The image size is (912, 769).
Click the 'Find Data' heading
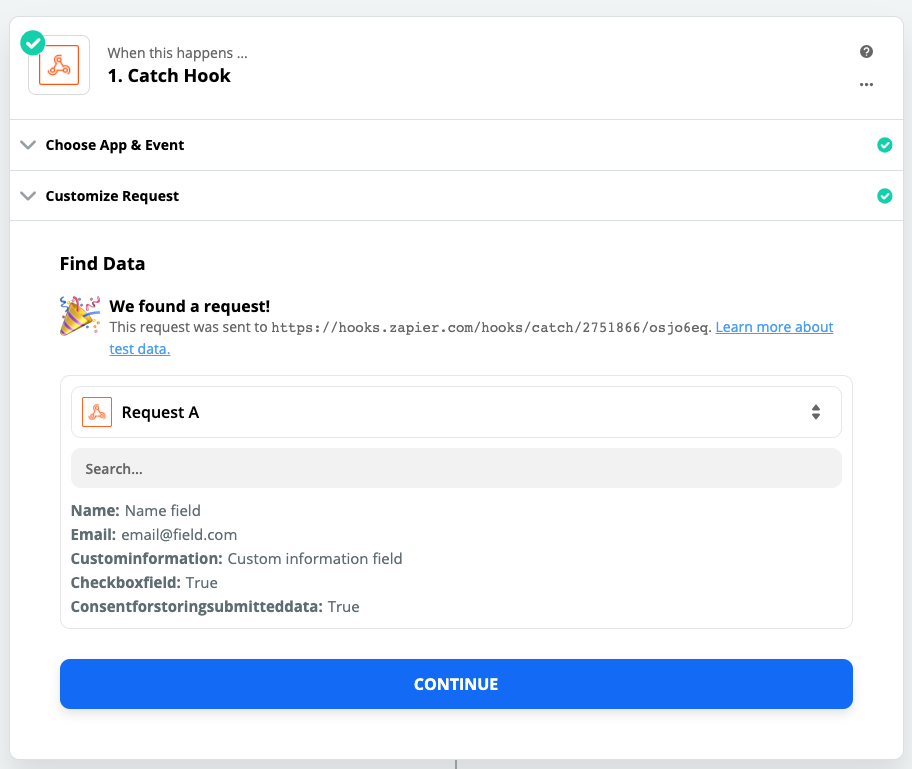point(102,264)
